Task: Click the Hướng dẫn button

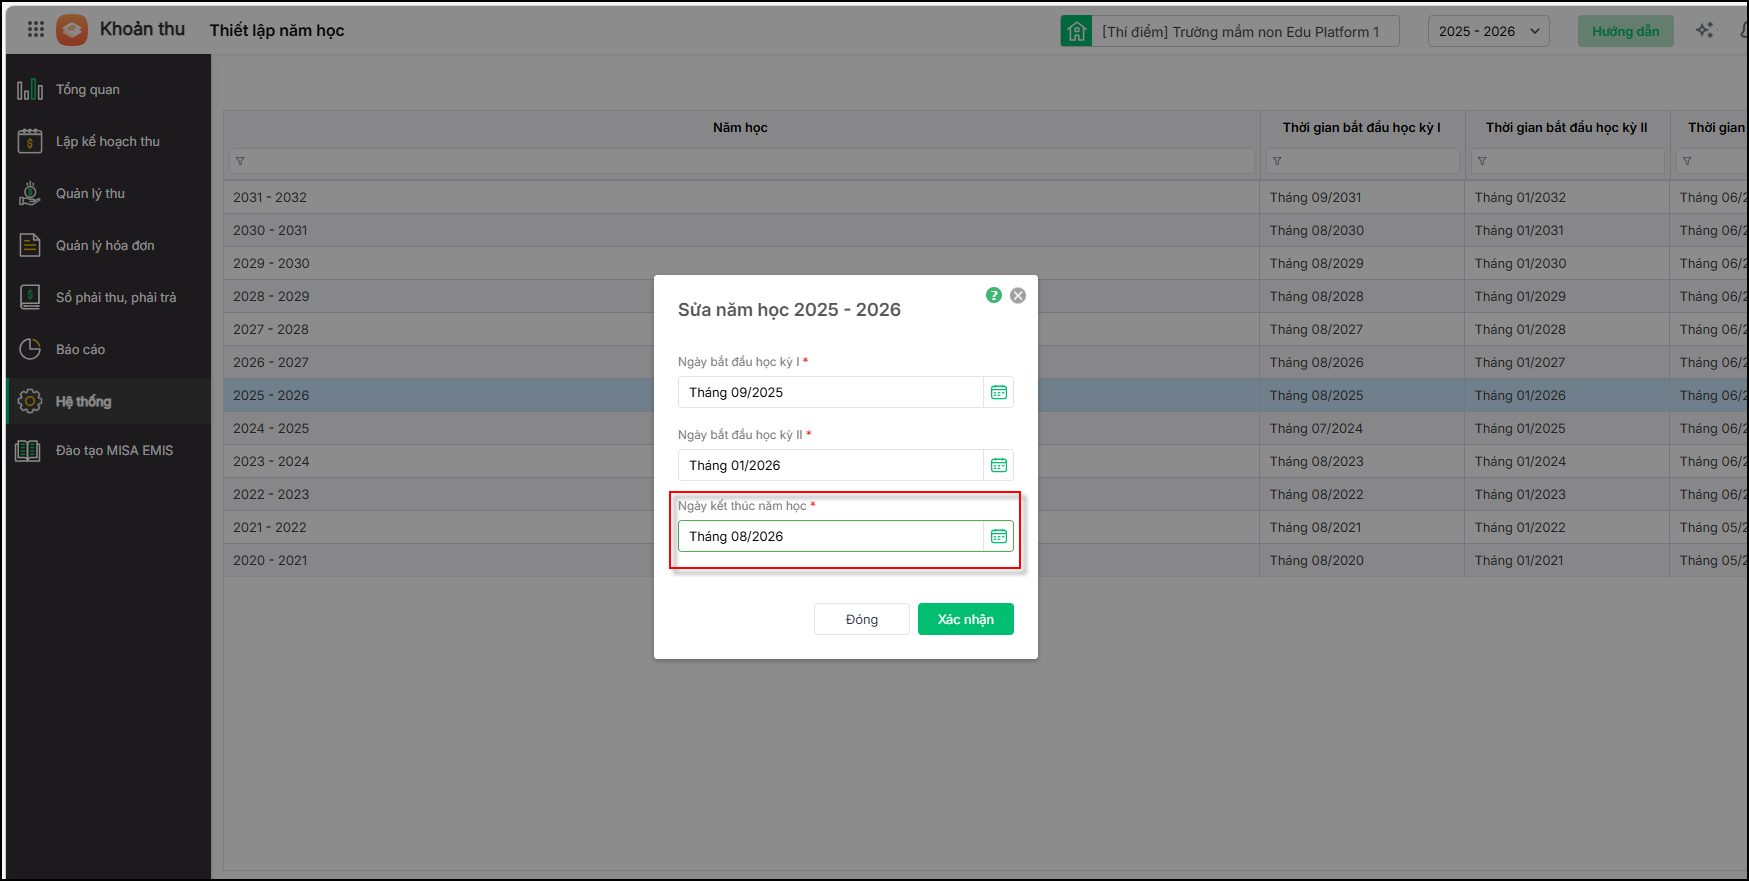Action: pyautogui.click(x=1626, y=31)
